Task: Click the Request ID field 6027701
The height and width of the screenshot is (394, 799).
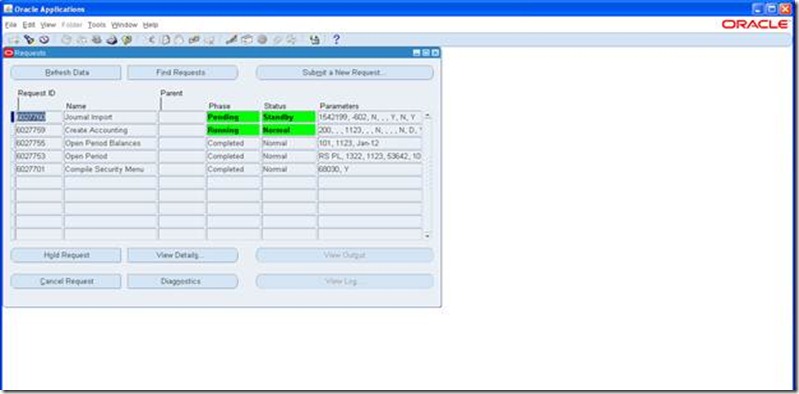Action: pos(39,169)
